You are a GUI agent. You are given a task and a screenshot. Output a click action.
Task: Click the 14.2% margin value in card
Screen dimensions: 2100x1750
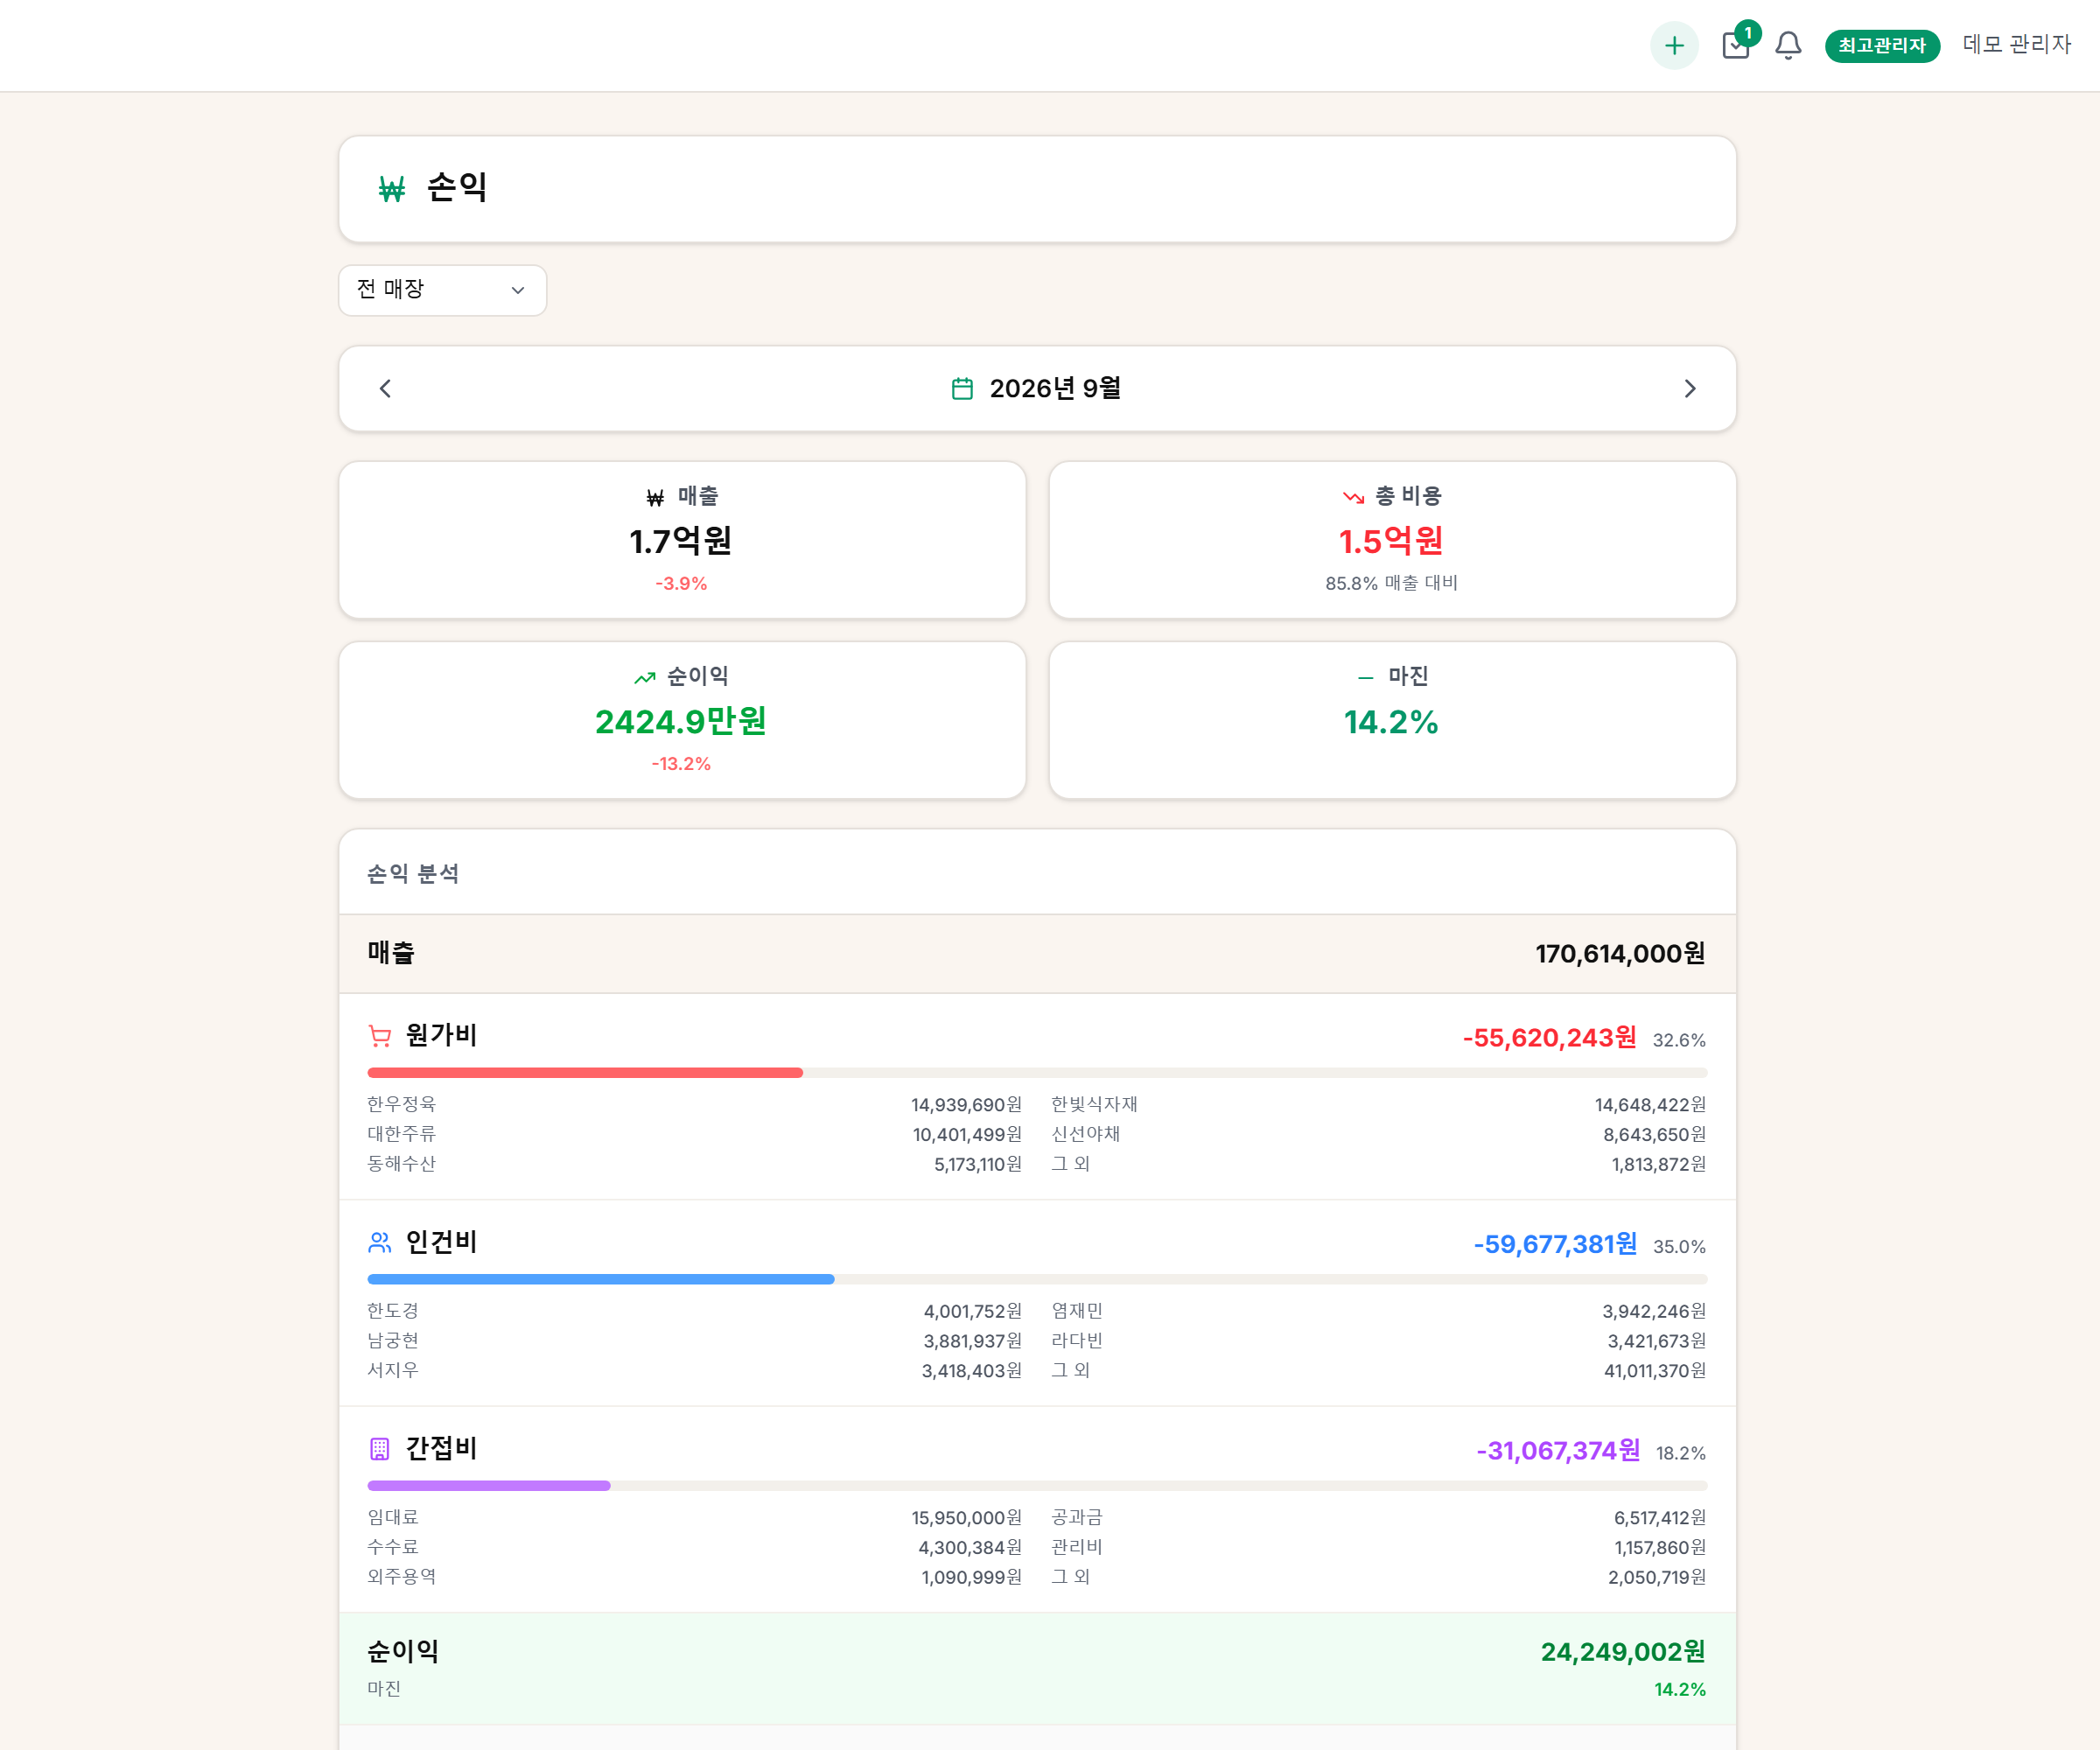(1391, 722)
